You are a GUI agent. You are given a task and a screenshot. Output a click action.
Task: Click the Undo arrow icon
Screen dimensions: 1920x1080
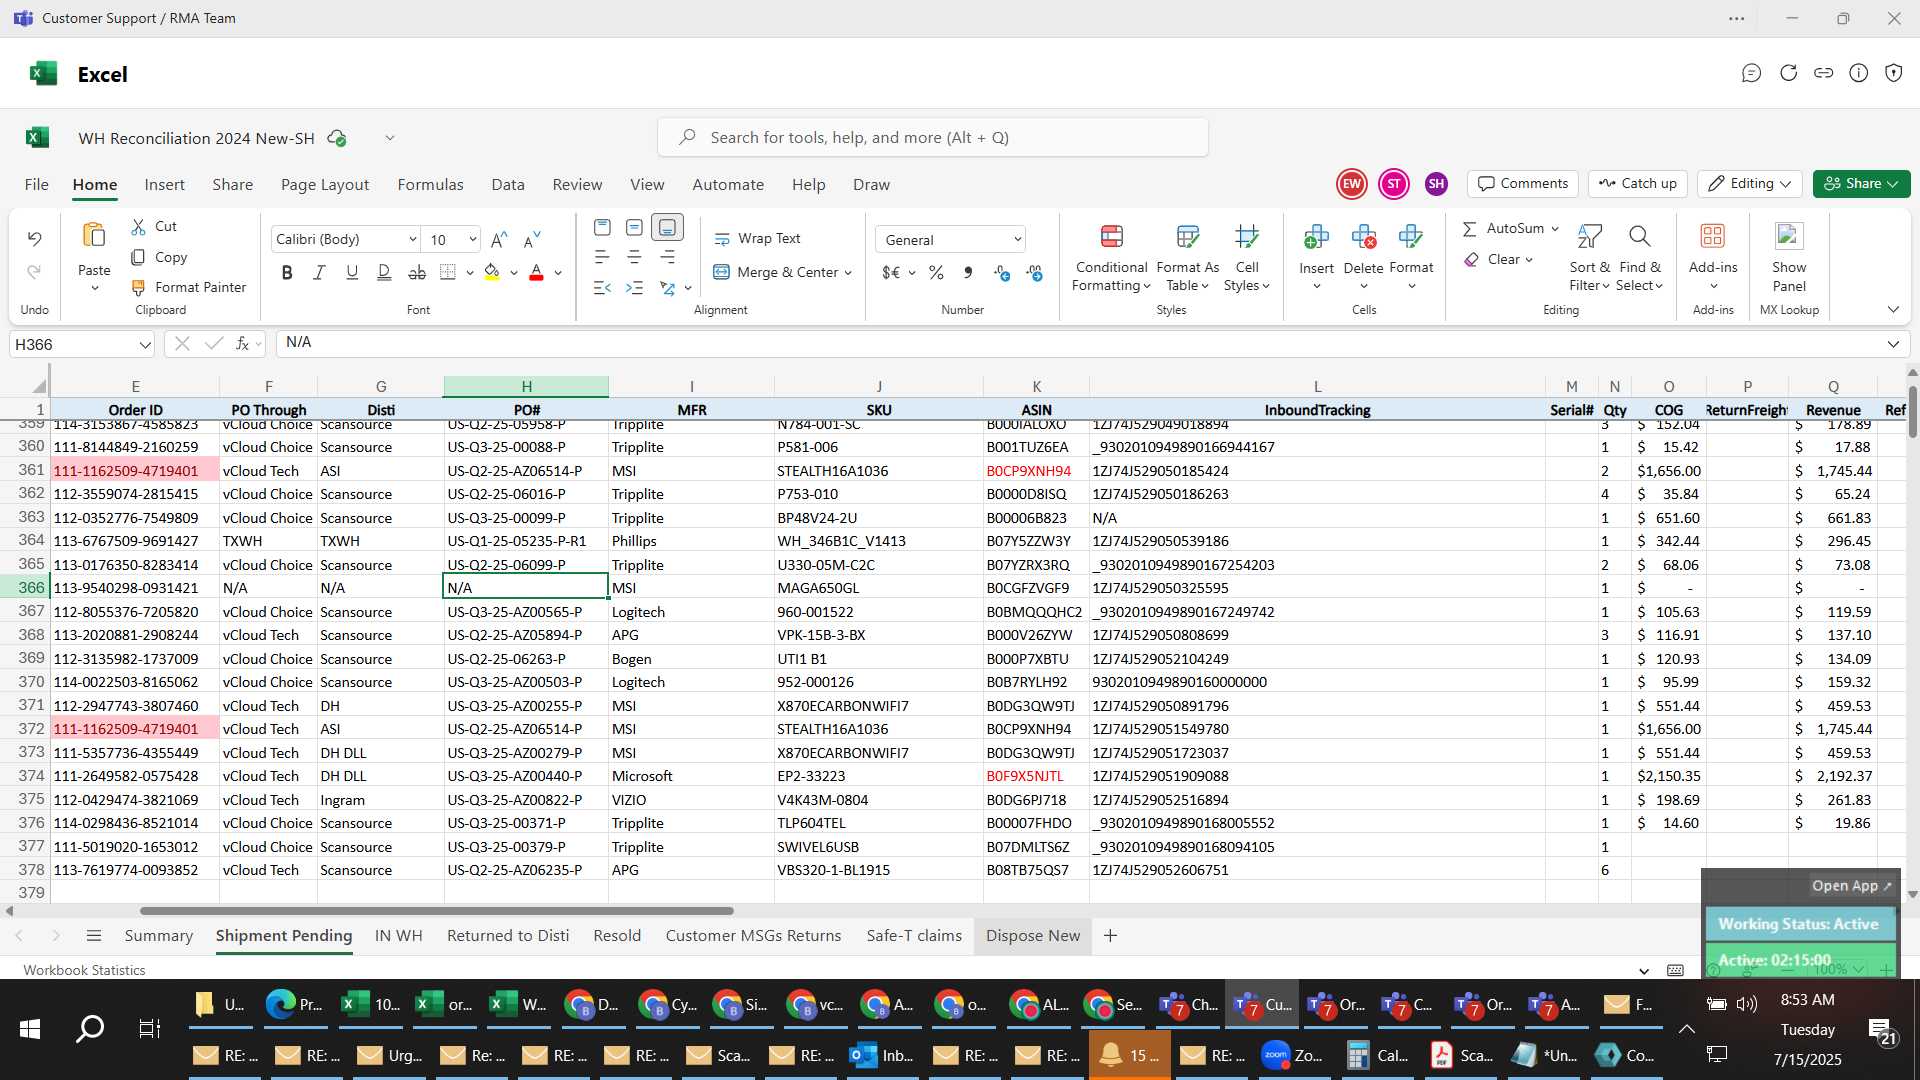(34, 239)
